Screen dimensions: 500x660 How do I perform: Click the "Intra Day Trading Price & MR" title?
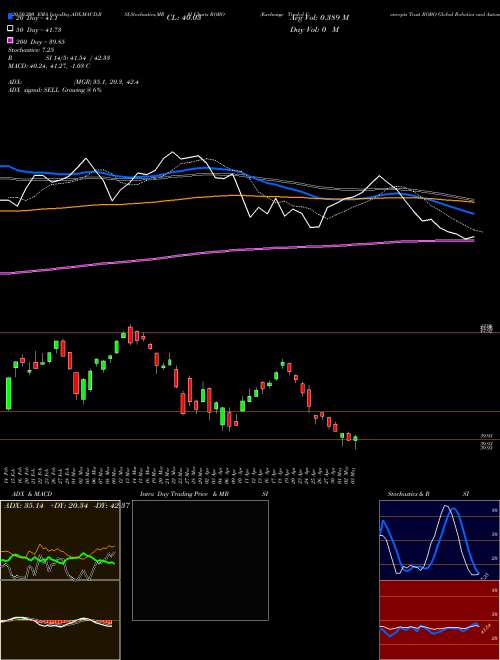pos(184,494)
